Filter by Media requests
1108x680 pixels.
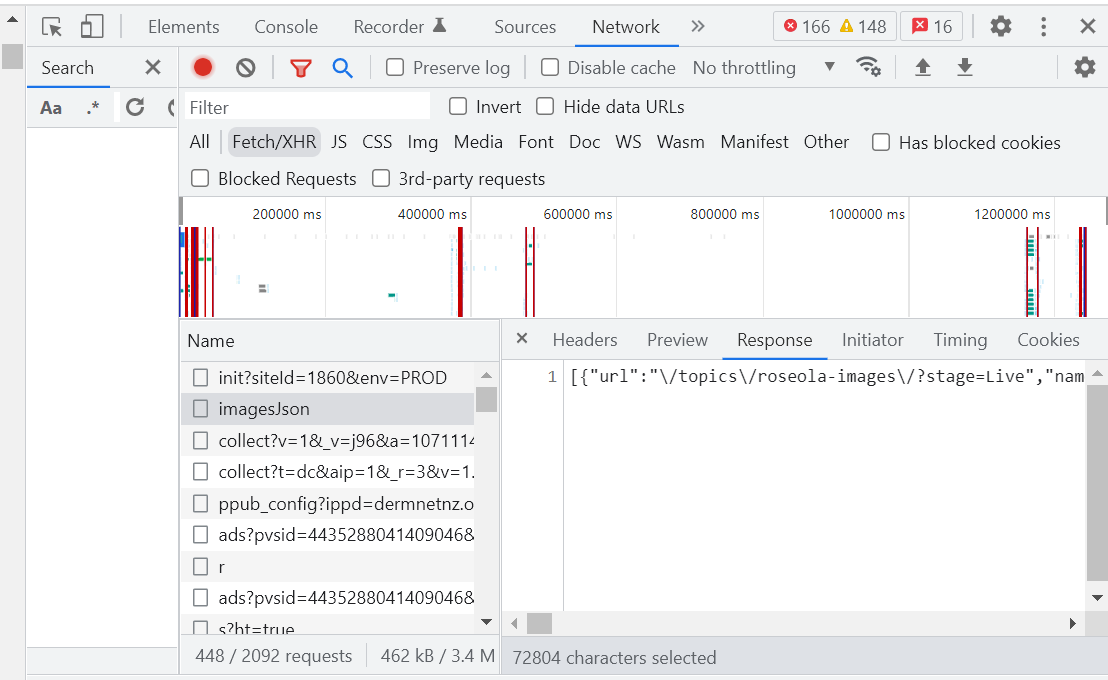click(478, 142)
